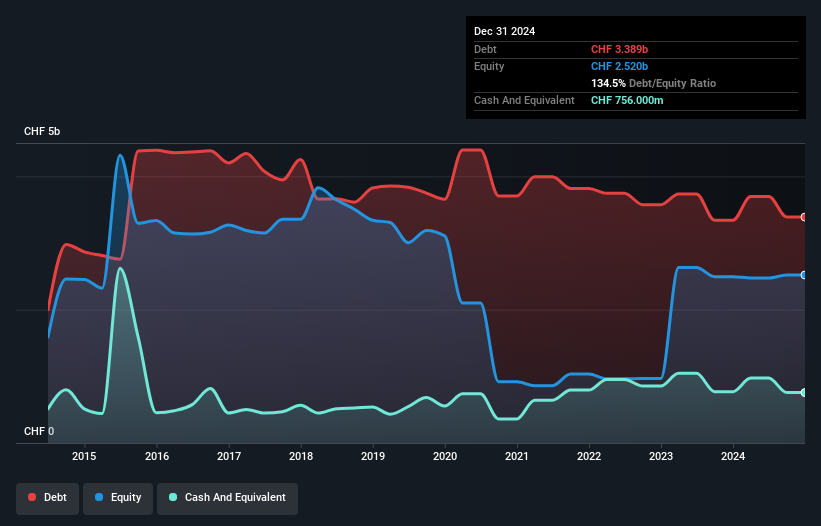This screenshot has height=526, width=821.
Task: Click the teal Cash And Equivalent legend dot
Action: click(173, 497)
